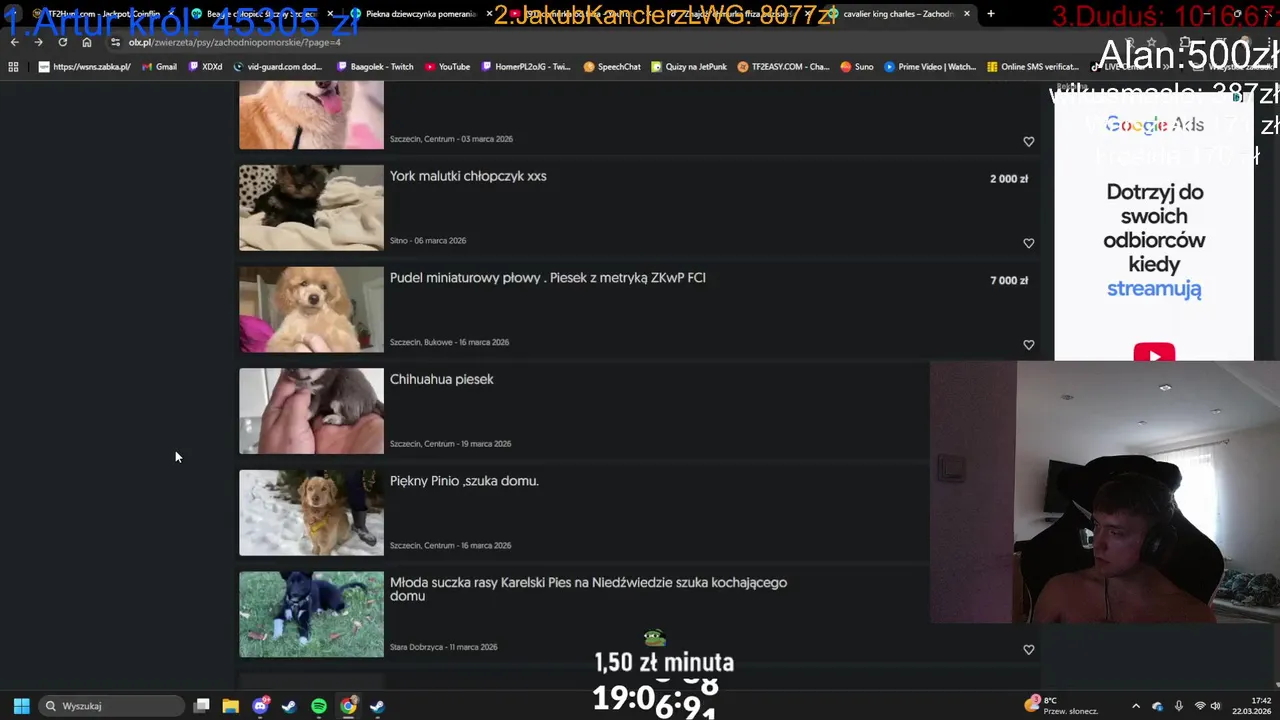The width and height of the screenshot is (1280, 720).
Task: Open Task View on the taskbar
Action: click(202, 706)
